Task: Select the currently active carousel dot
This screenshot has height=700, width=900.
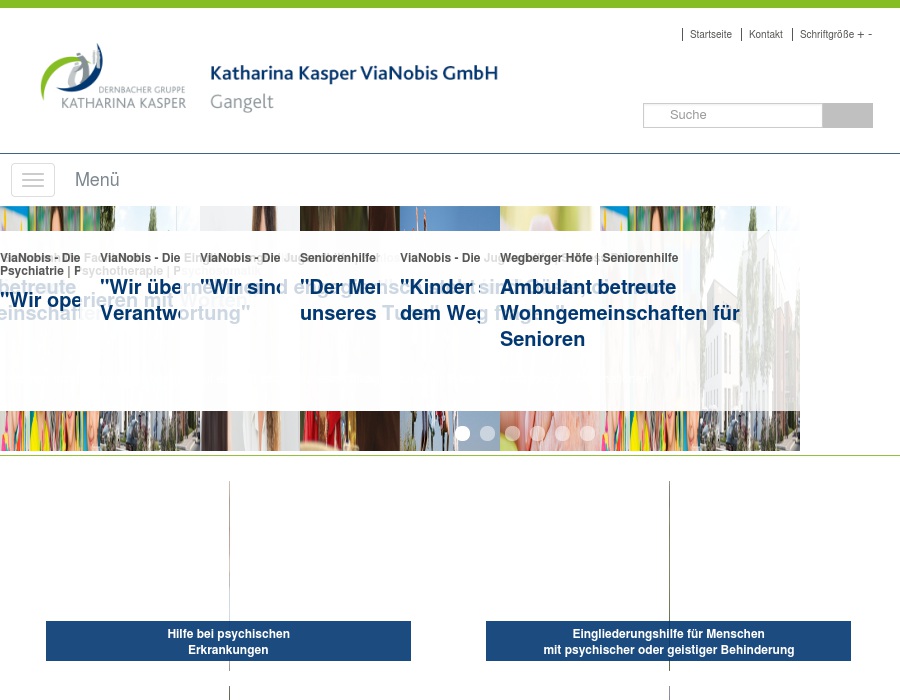Action: pos(462,433)
